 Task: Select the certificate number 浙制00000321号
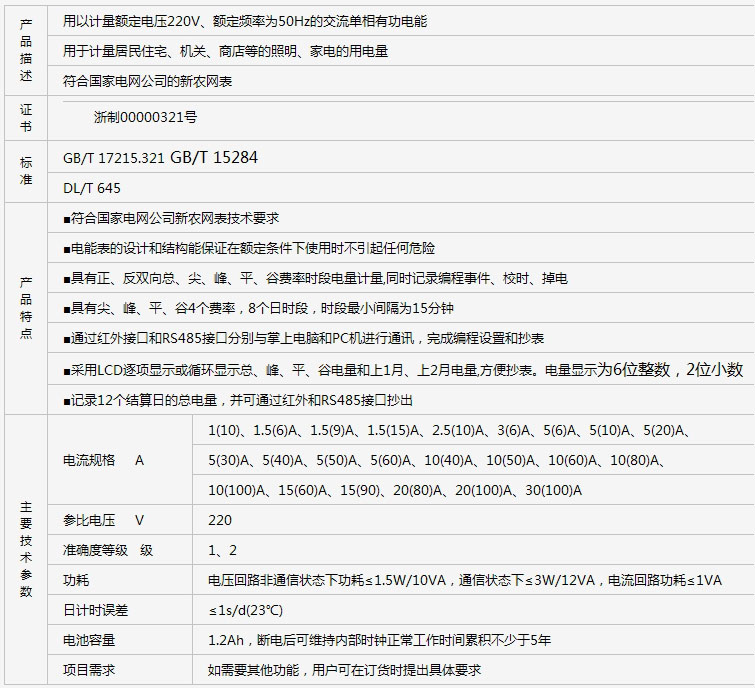point(145,117)
